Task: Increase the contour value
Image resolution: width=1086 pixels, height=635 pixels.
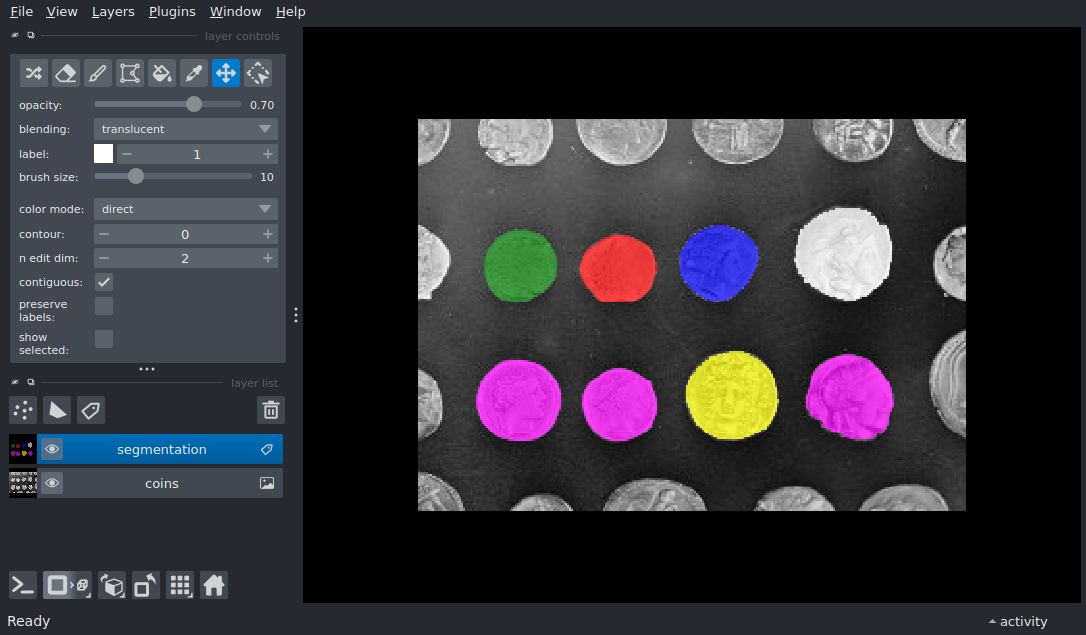Action: coord(267,235)
